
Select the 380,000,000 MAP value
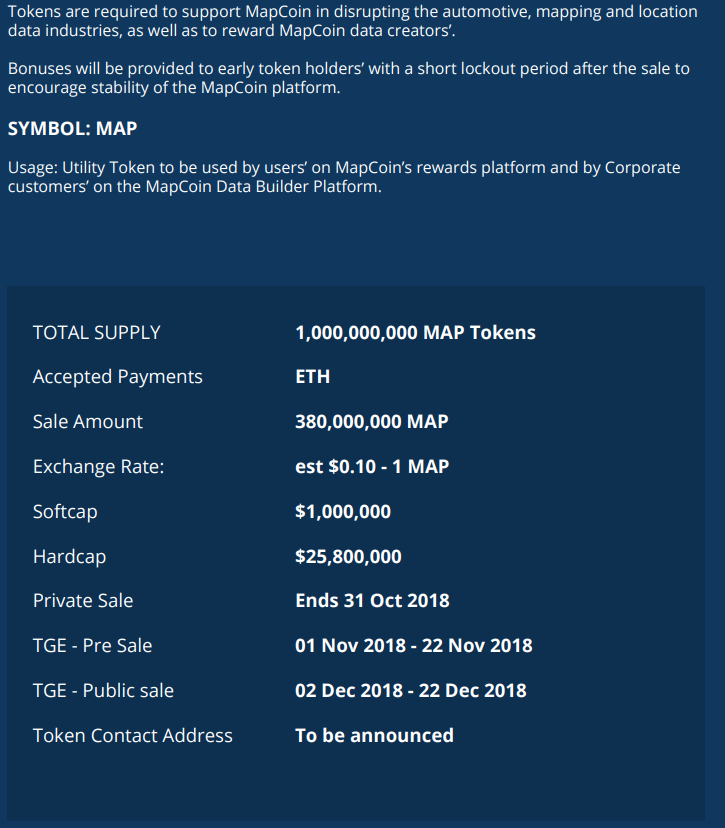coord(371,422)
